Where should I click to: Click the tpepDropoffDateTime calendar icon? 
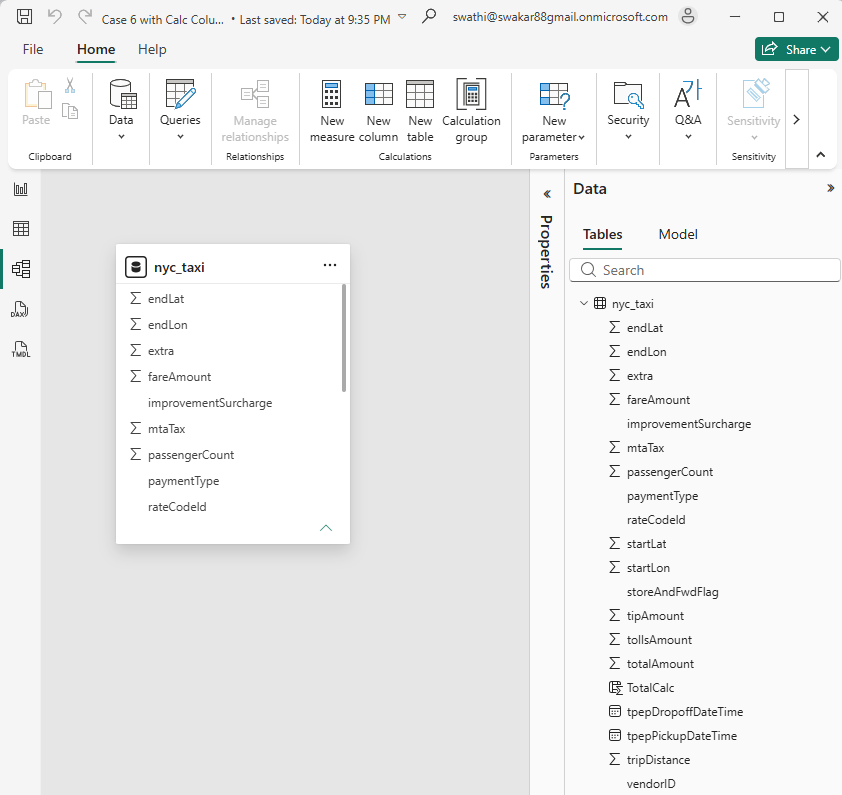615,711
